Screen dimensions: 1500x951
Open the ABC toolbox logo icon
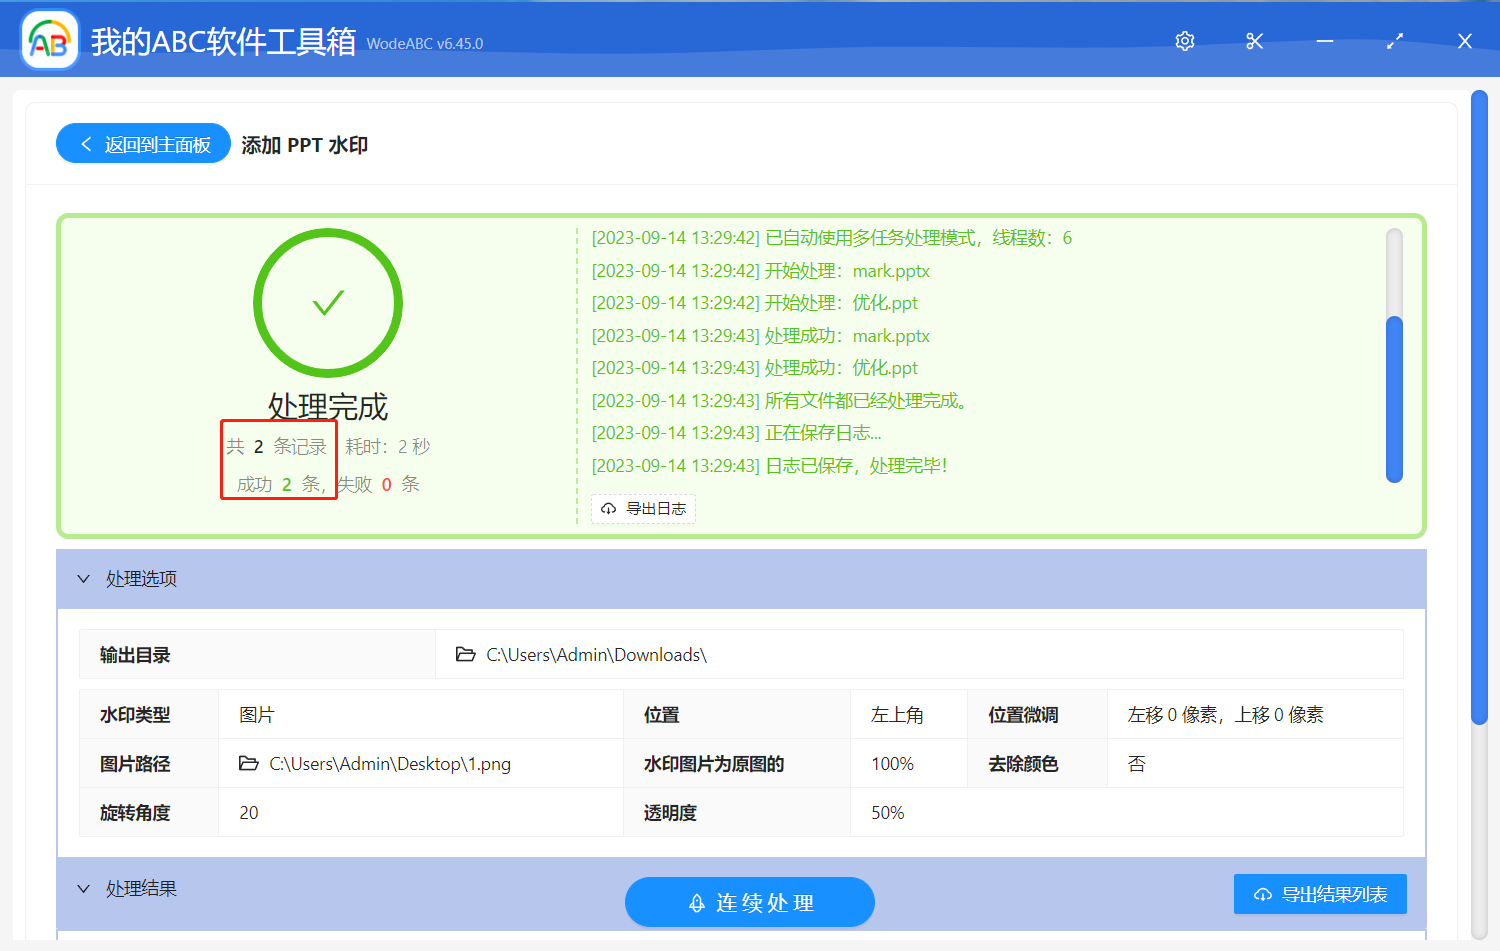click(x=49, y=39)
